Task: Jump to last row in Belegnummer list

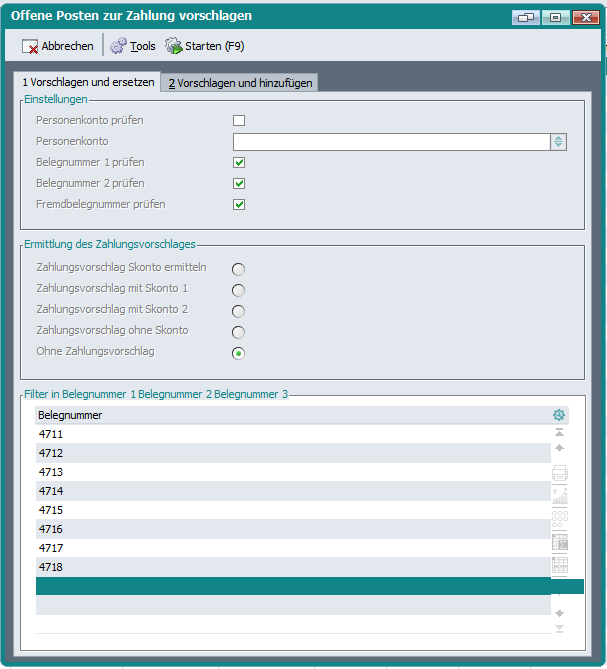Action: pyautogui.click(x=560, y=628)
